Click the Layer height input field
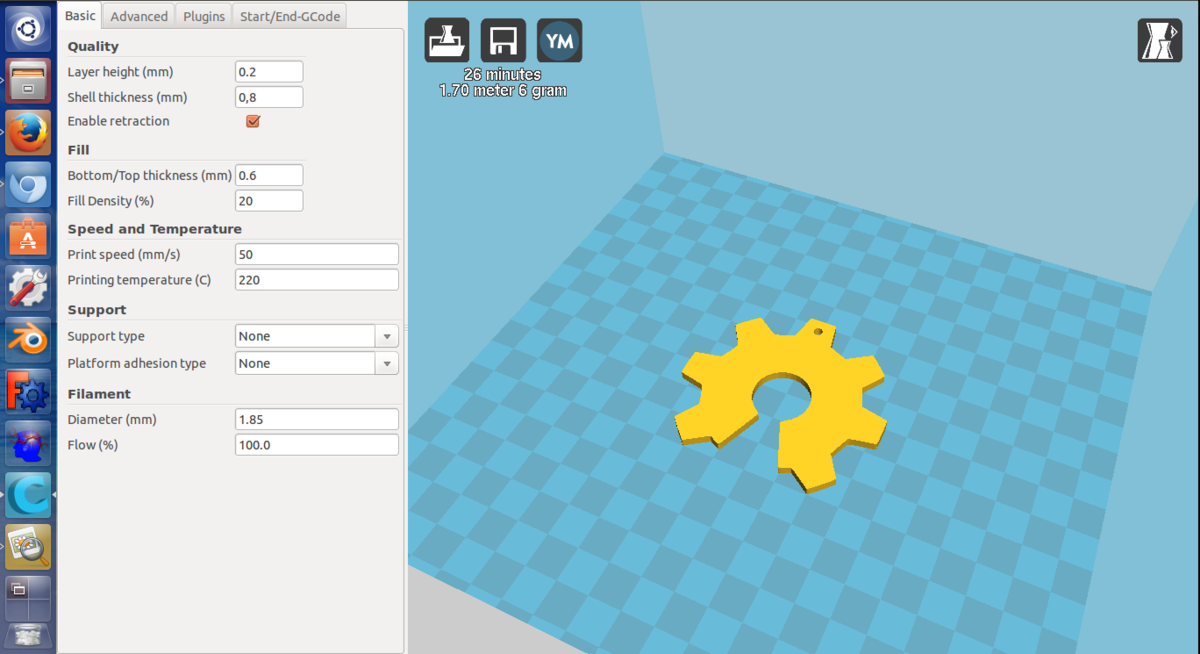The width and height of the screenshot is (1200, 654). (269, 72)
